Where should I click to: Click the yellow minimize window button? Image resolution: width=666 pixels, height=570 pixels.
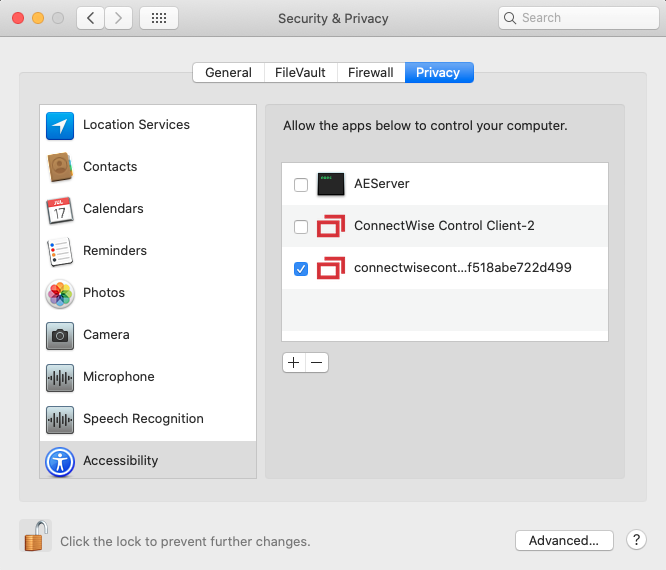tap(38, 18)
